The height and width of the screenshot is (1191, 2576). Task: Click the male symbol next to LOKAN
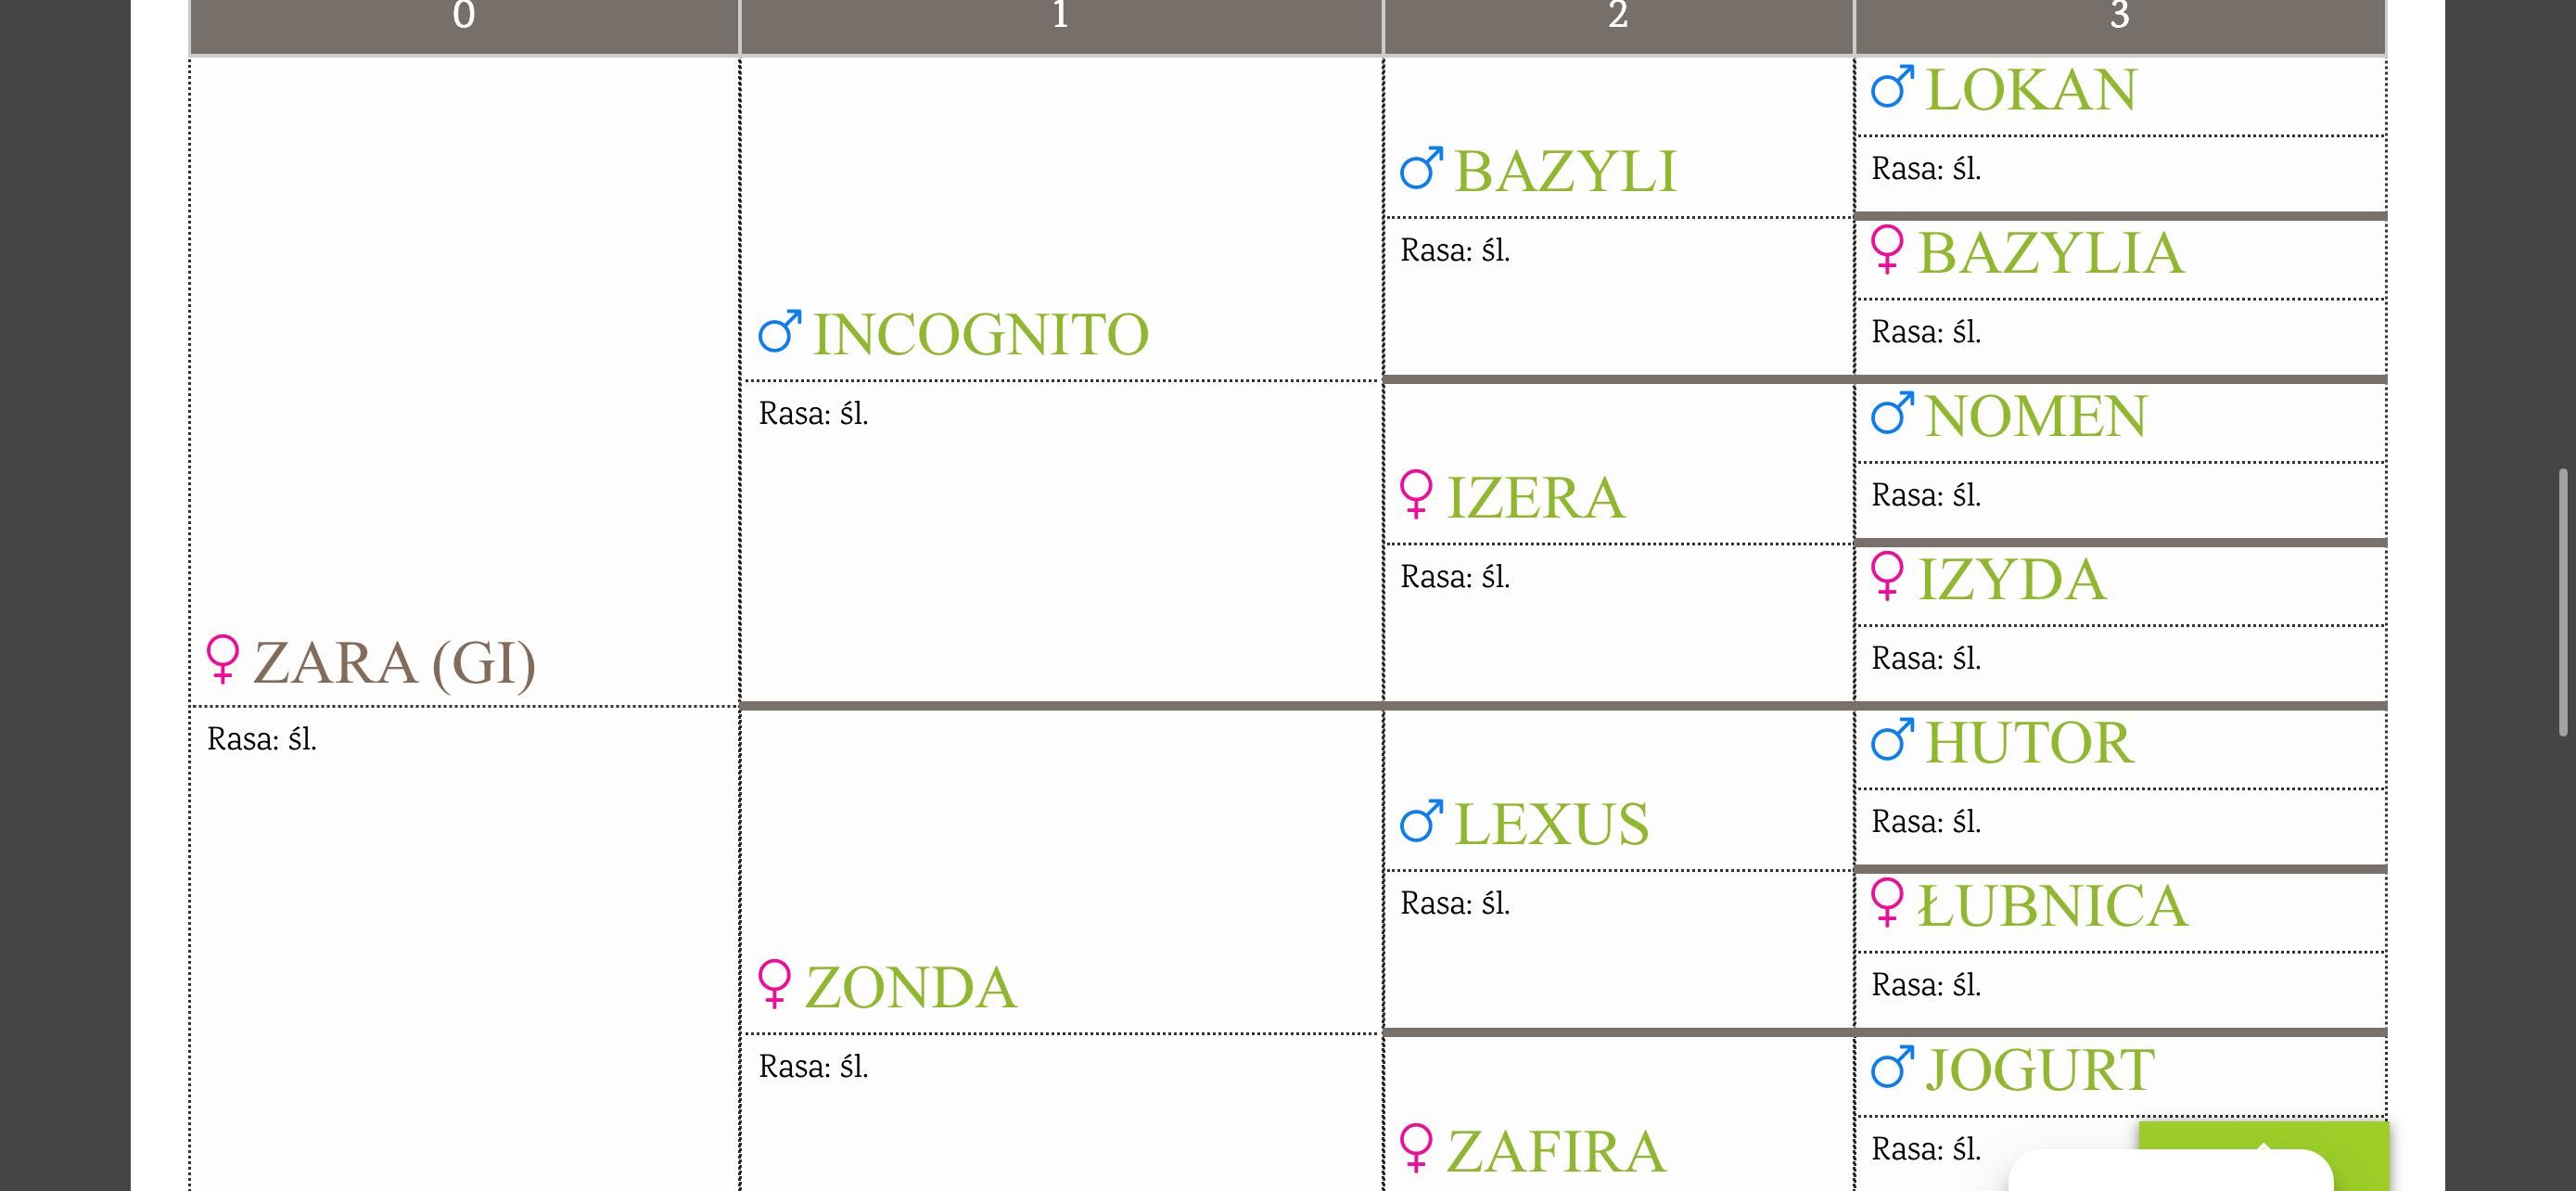1892,87
